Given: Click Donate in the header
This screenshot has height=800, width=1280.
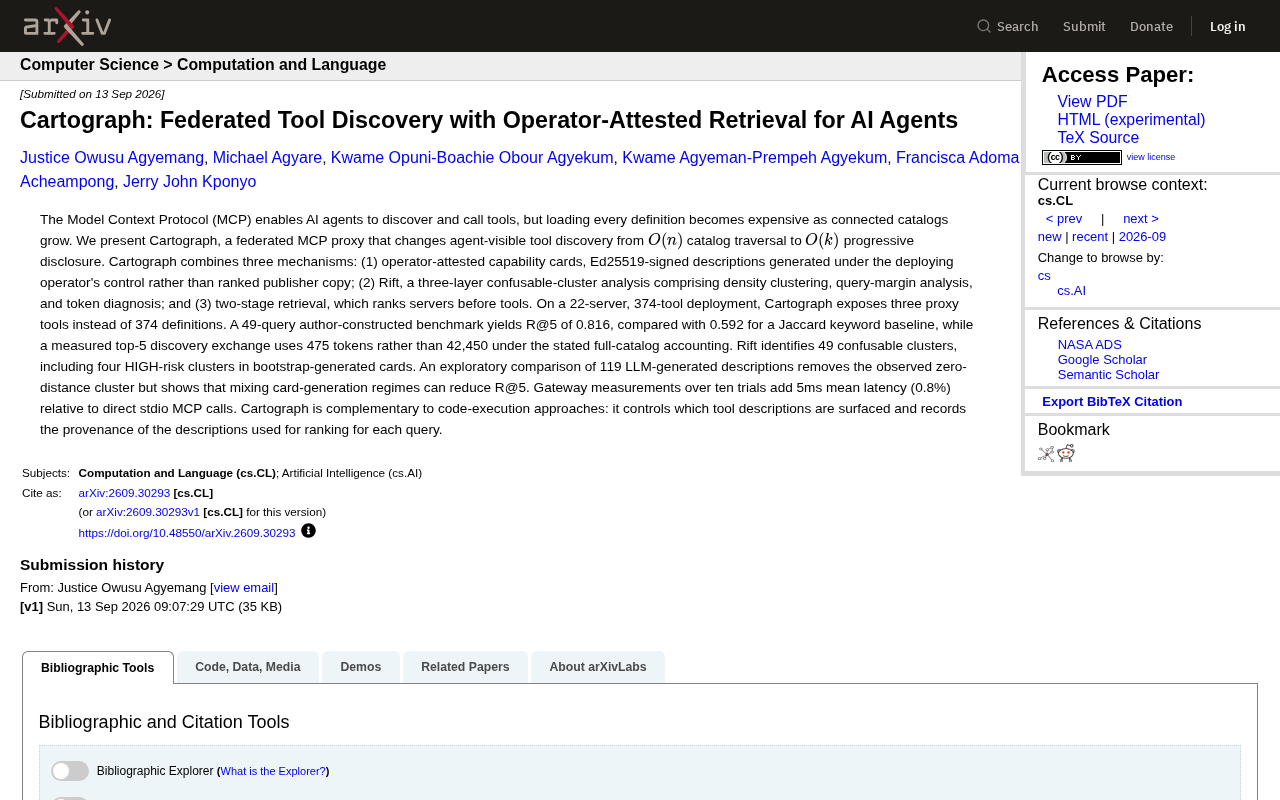Looking at the screenshot, I should (1151, 26).
